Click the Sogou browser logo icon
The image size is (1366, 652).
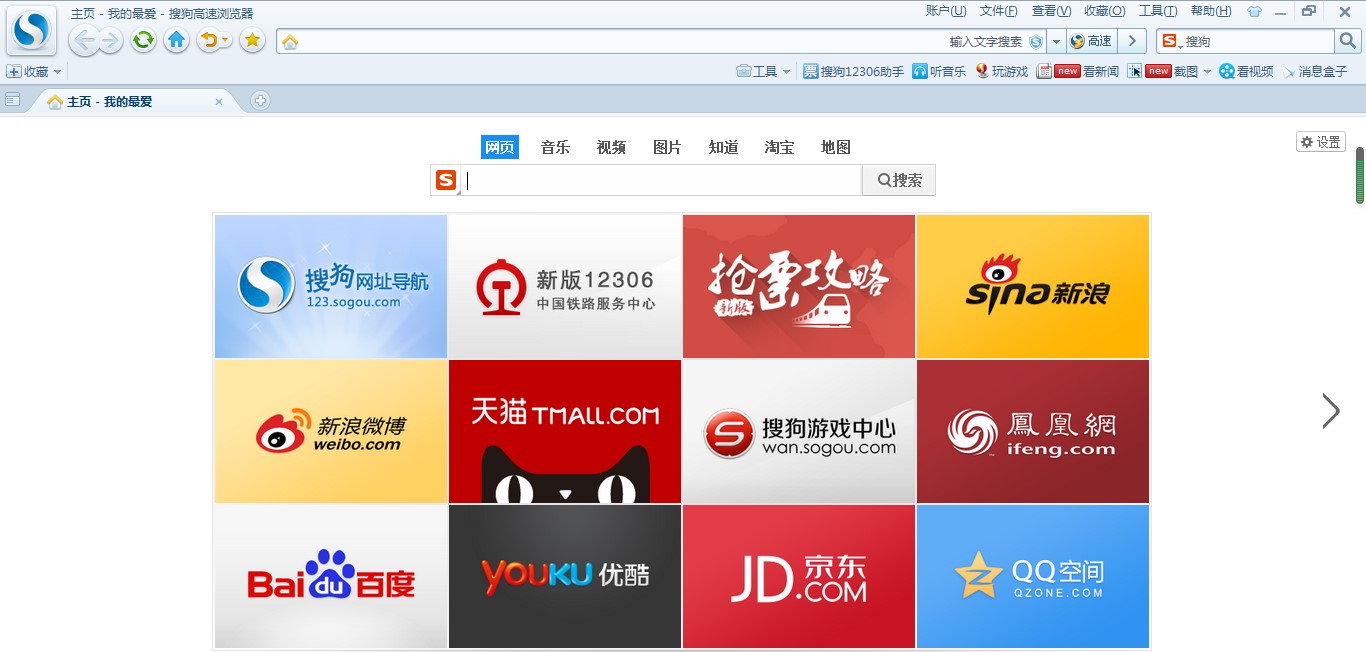pyautogui.click(x=32, y=31)
